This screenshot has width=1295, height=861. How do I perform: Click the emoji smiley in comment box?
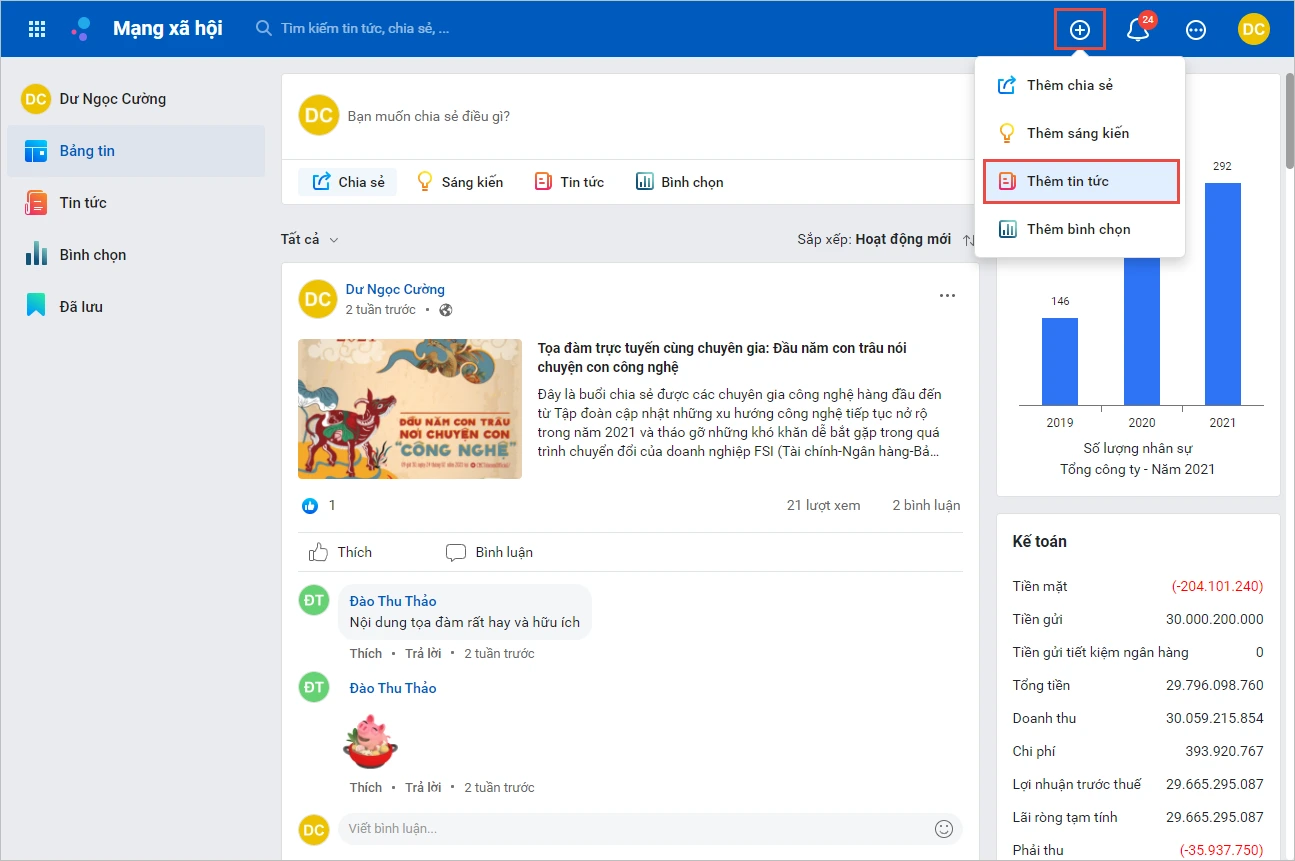click(943, 829)
